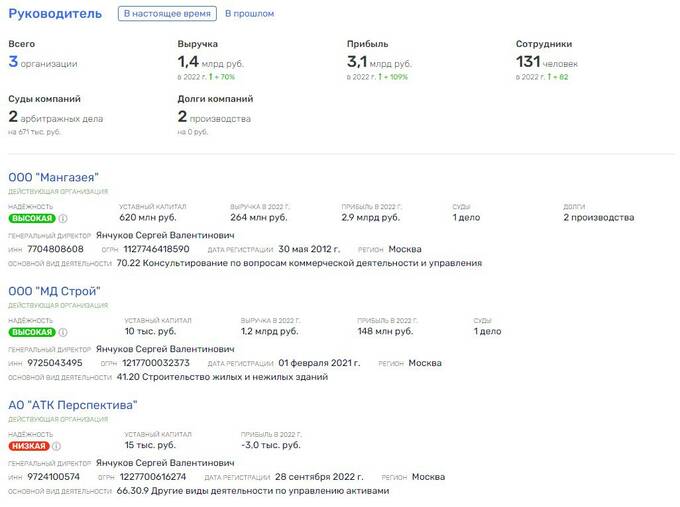Click "2 производства" in Мангазея debts column
The image size is (680, 507).
[x=598, y=217]
